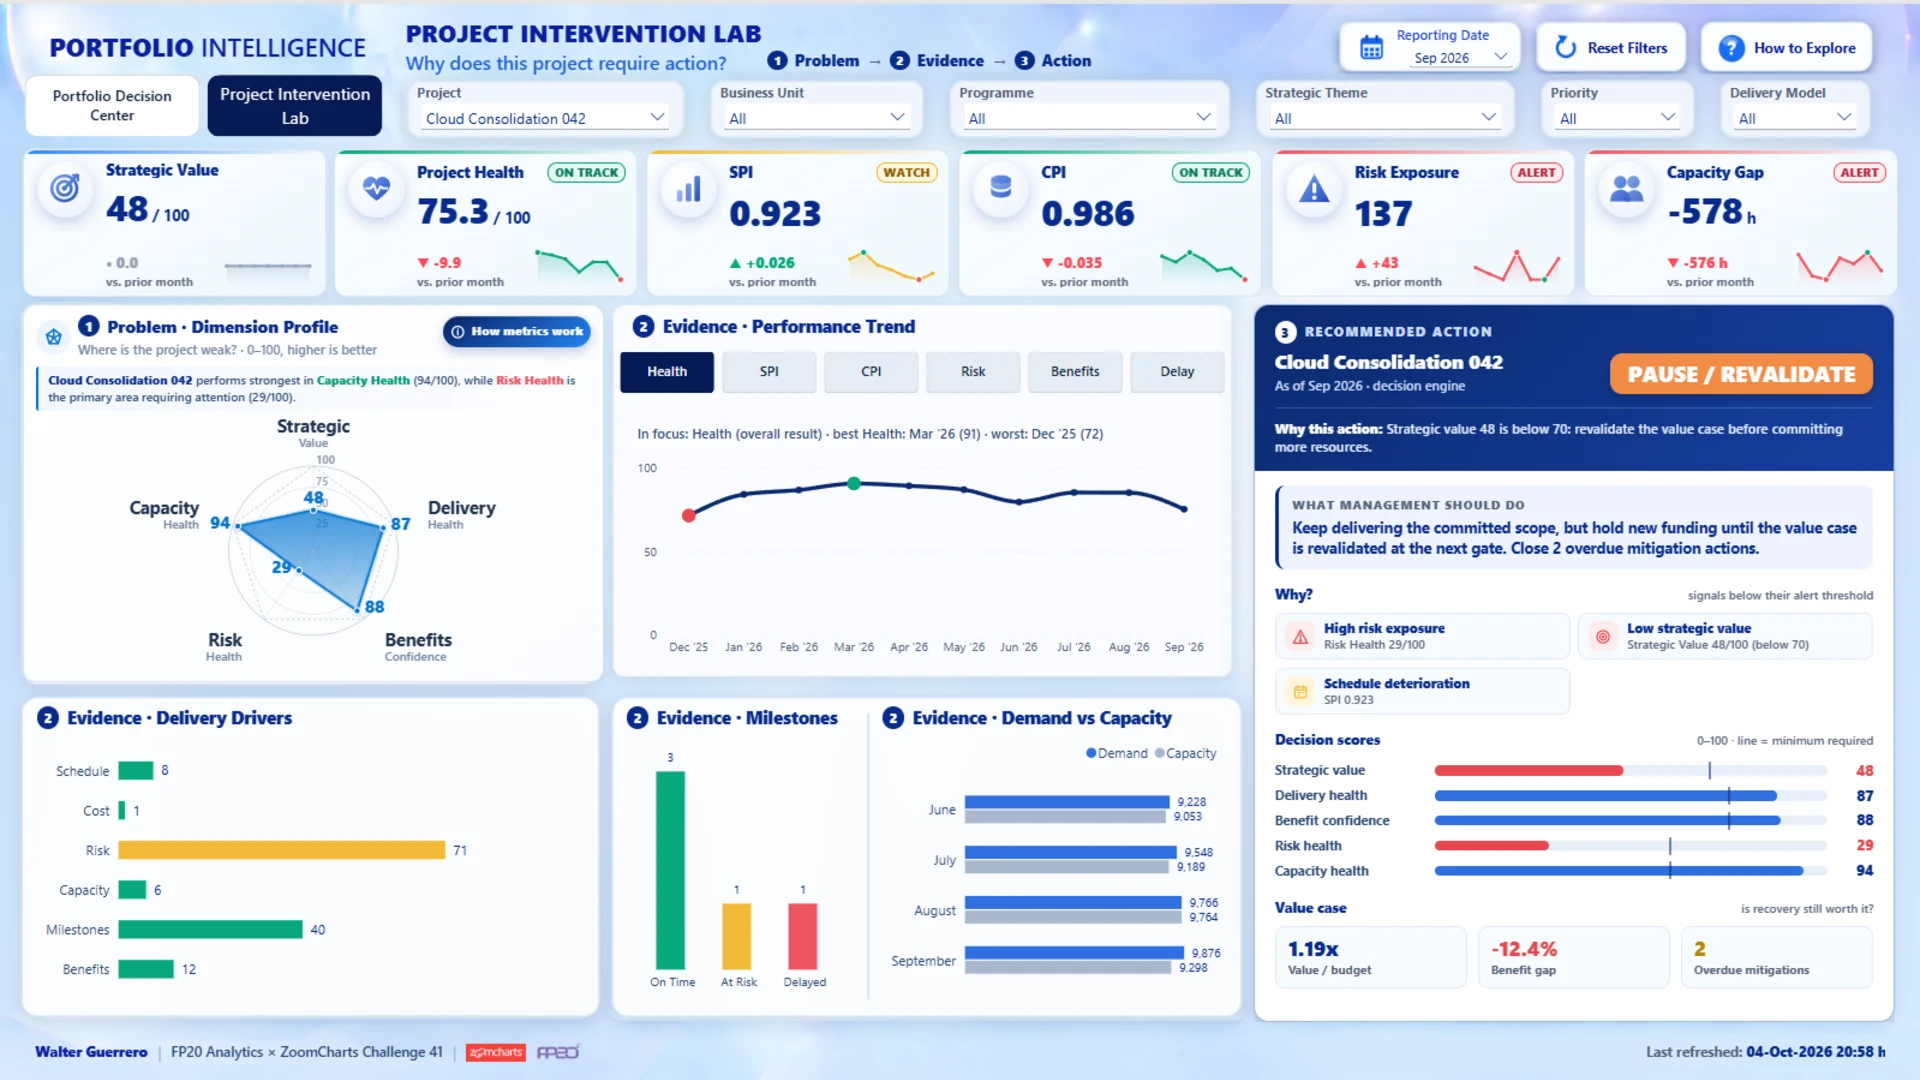This screenshot has height=1080, width=1920.
Task: Click the Low strategic value target icon
Action: point(1603,636)
